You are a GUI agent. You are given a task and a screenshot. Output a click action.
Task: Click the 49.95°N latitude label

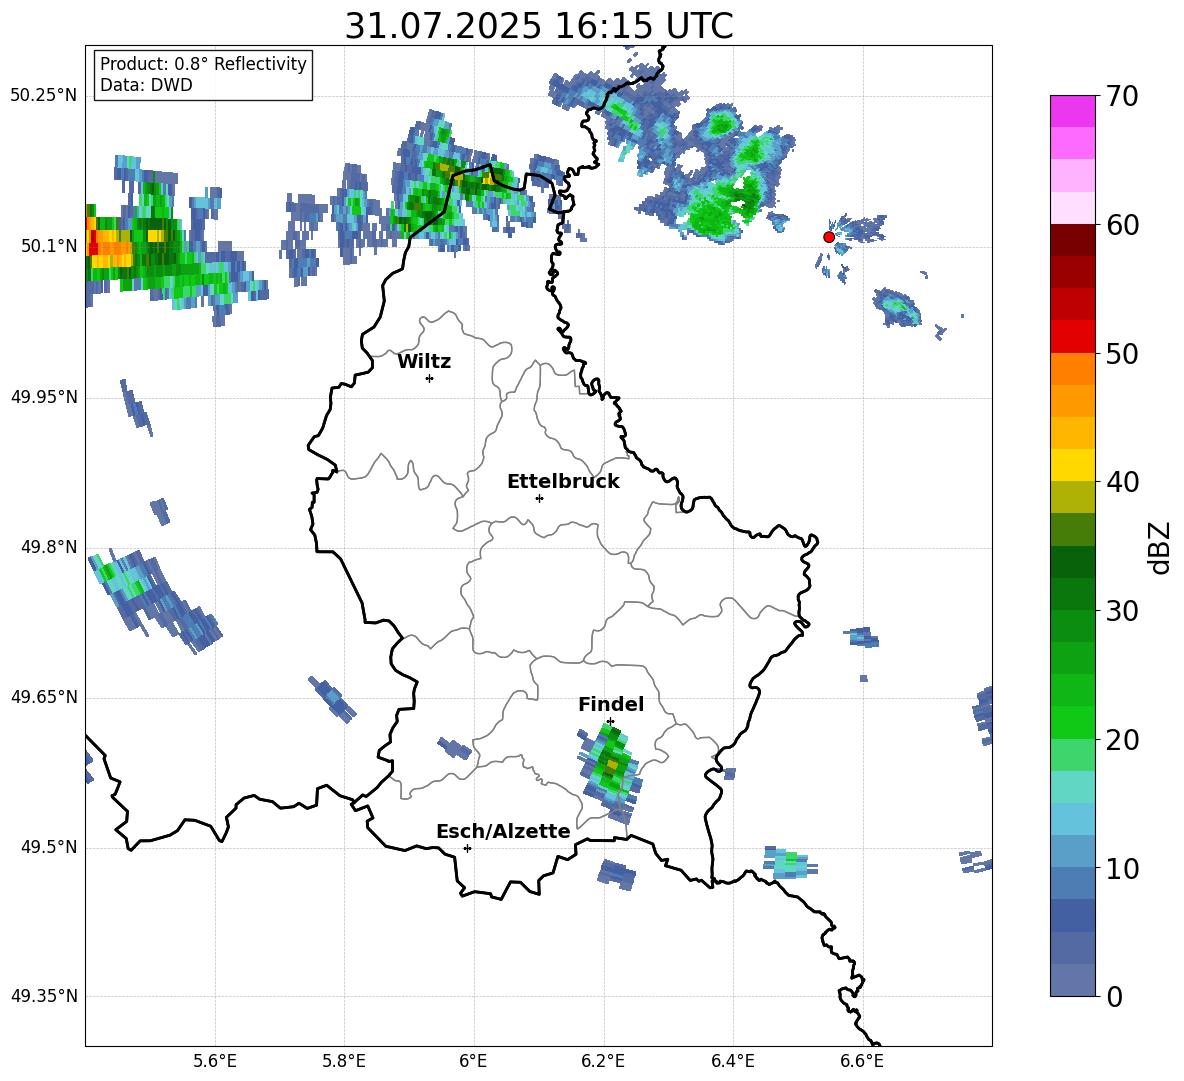click(44, 397)
